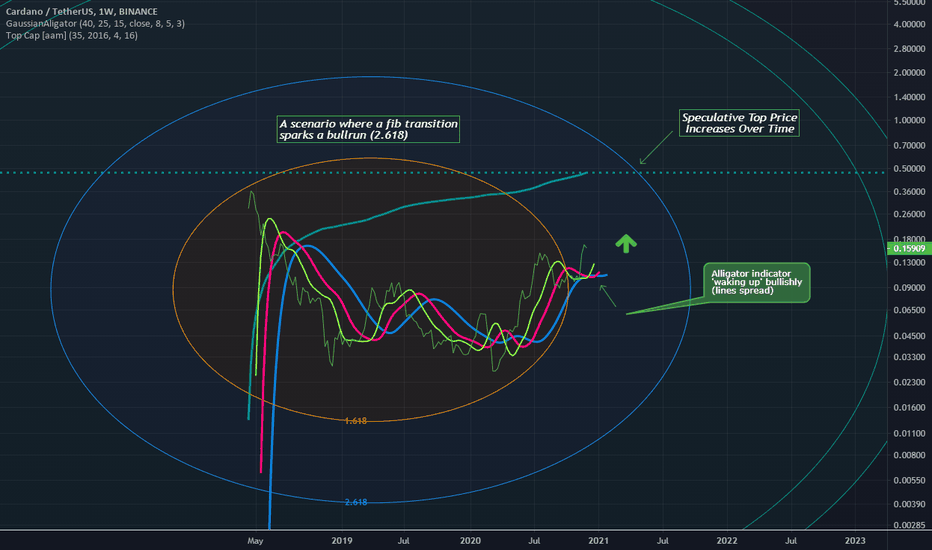Screen dimensions: 932x550
Task: Click 4.00000 on the price axis
Action: click(909, 24)
